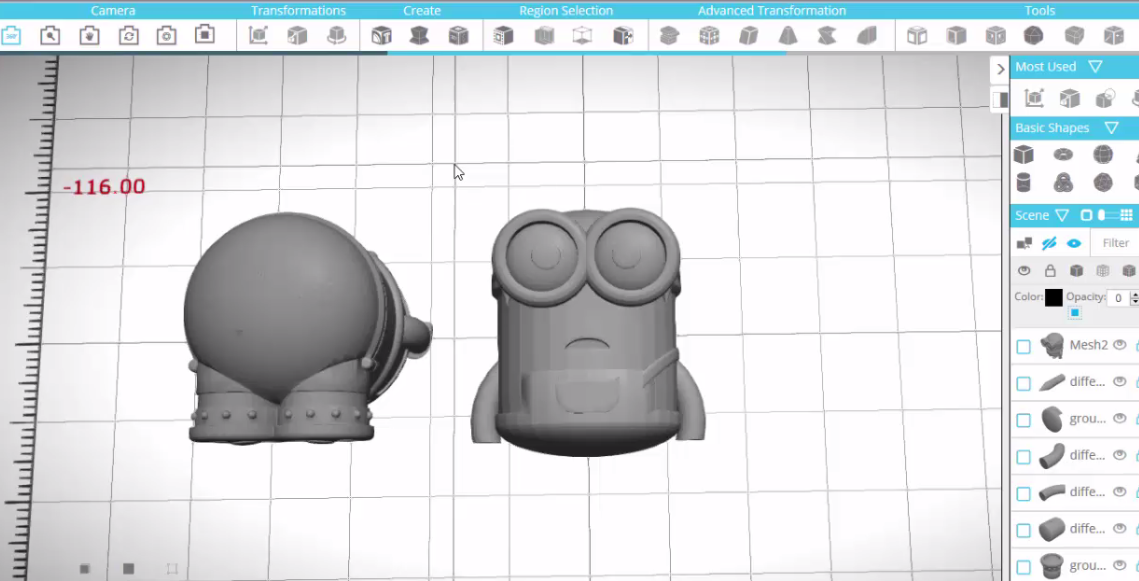The height and width of the screenshot is (581, 1139).
Task: Tick the checkbox beside the flat slanted bar object
Action: pyautogui.click(x=1024, y=383)
